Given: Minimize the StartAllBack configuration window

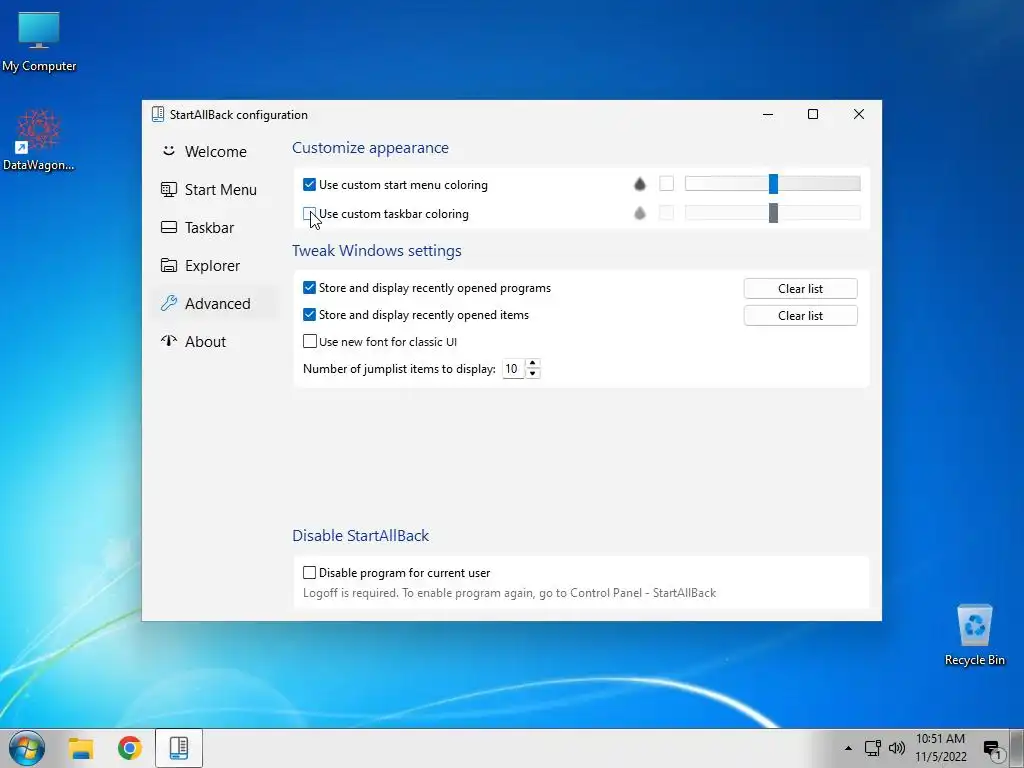Looking at the screenshot, I should (x=768, y=114).
